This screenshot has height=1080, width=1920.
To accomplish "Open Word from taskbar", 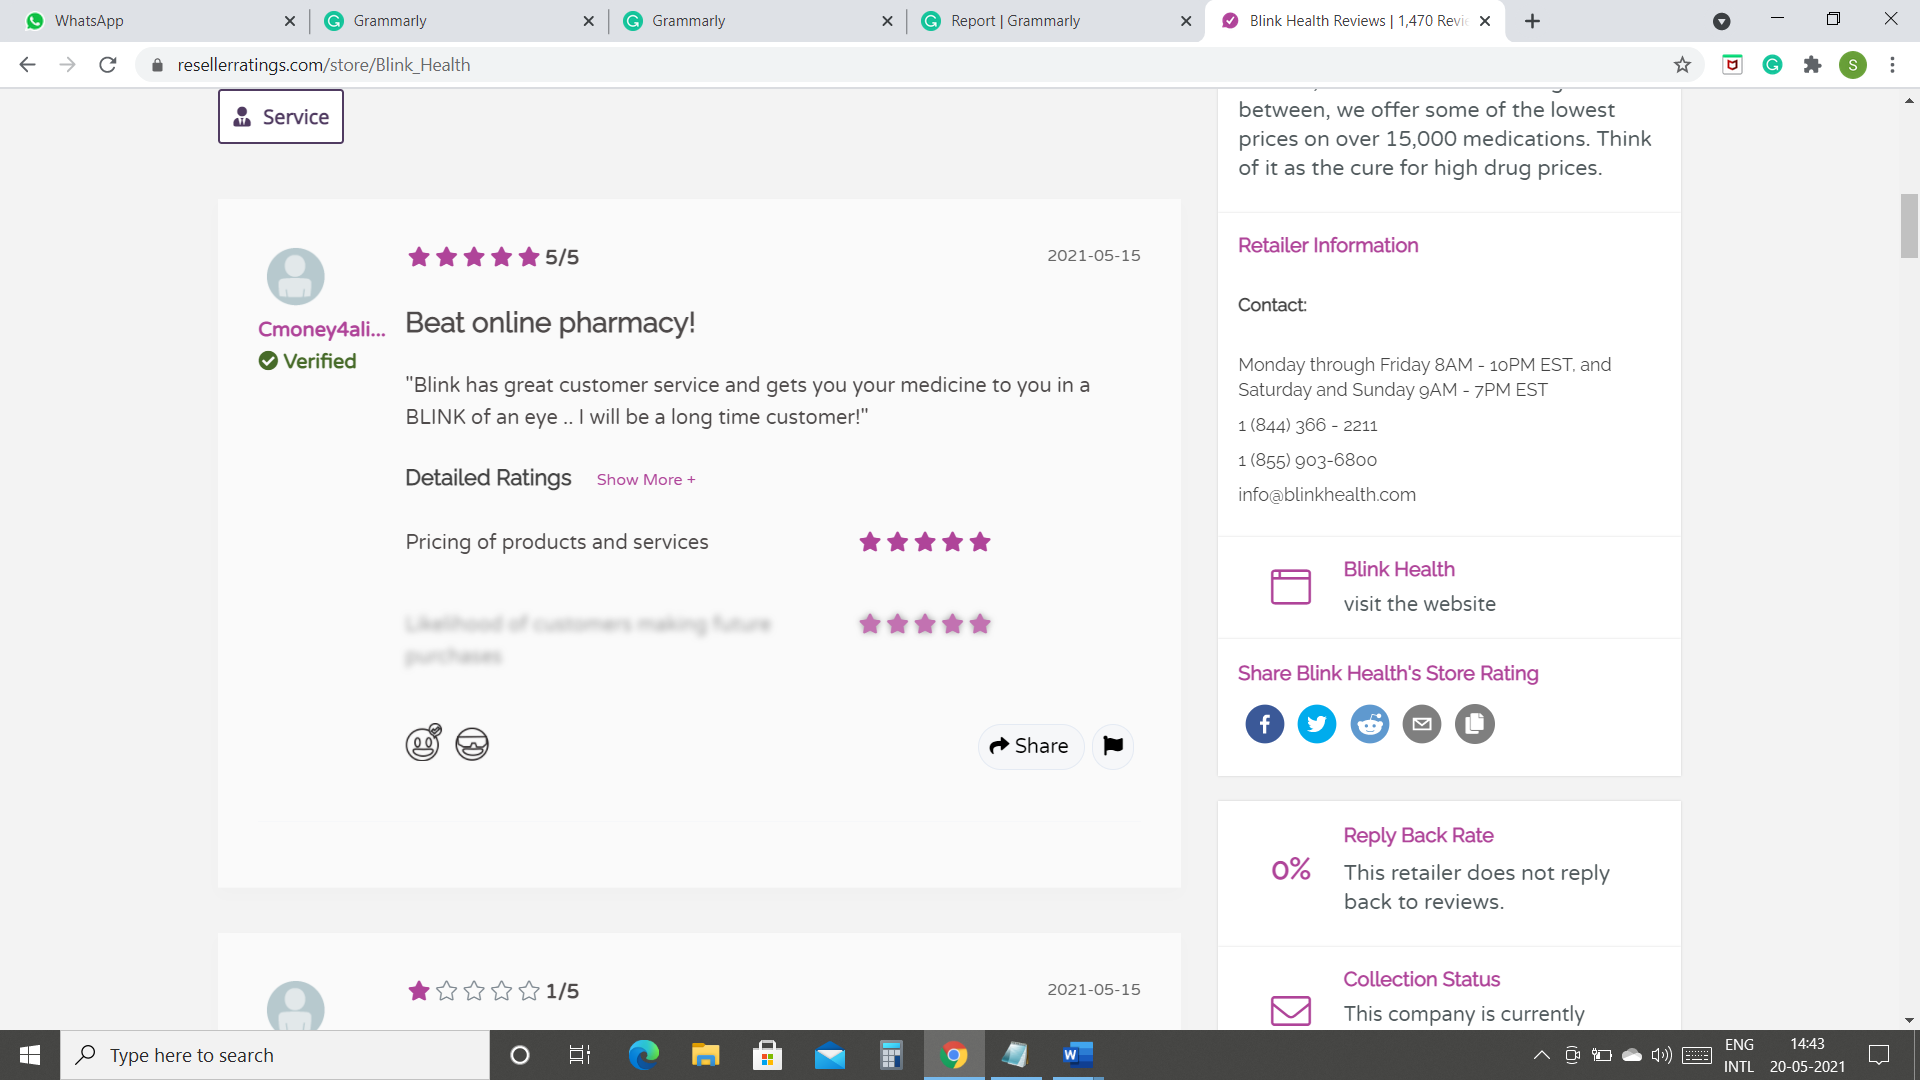I will pos(1077,1055).
